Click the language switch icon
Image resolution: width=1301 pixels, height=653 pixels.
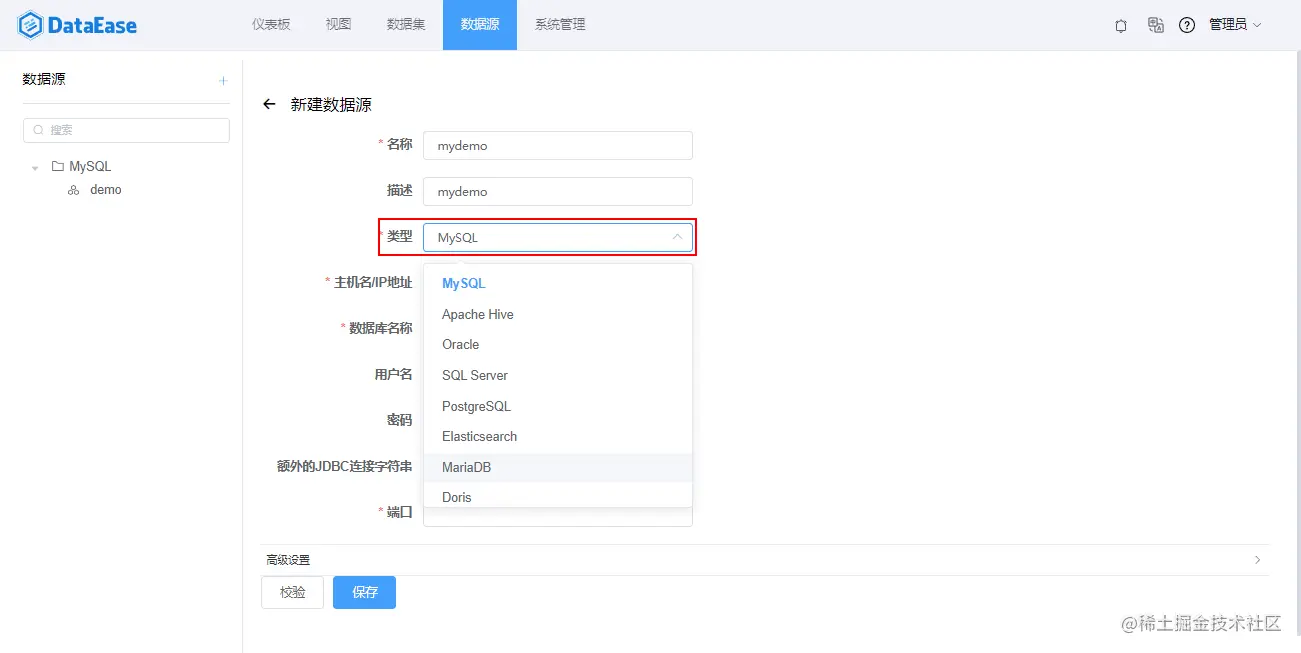point(1155,25)
